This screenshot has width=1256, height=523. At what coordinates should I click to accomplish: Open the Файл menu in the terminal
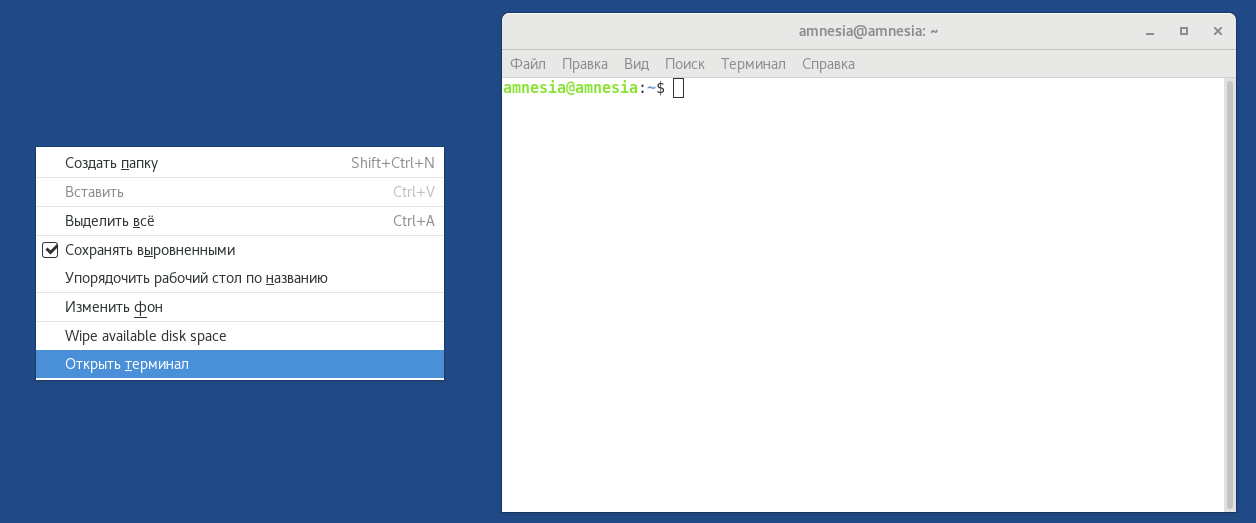click(527, 64)
